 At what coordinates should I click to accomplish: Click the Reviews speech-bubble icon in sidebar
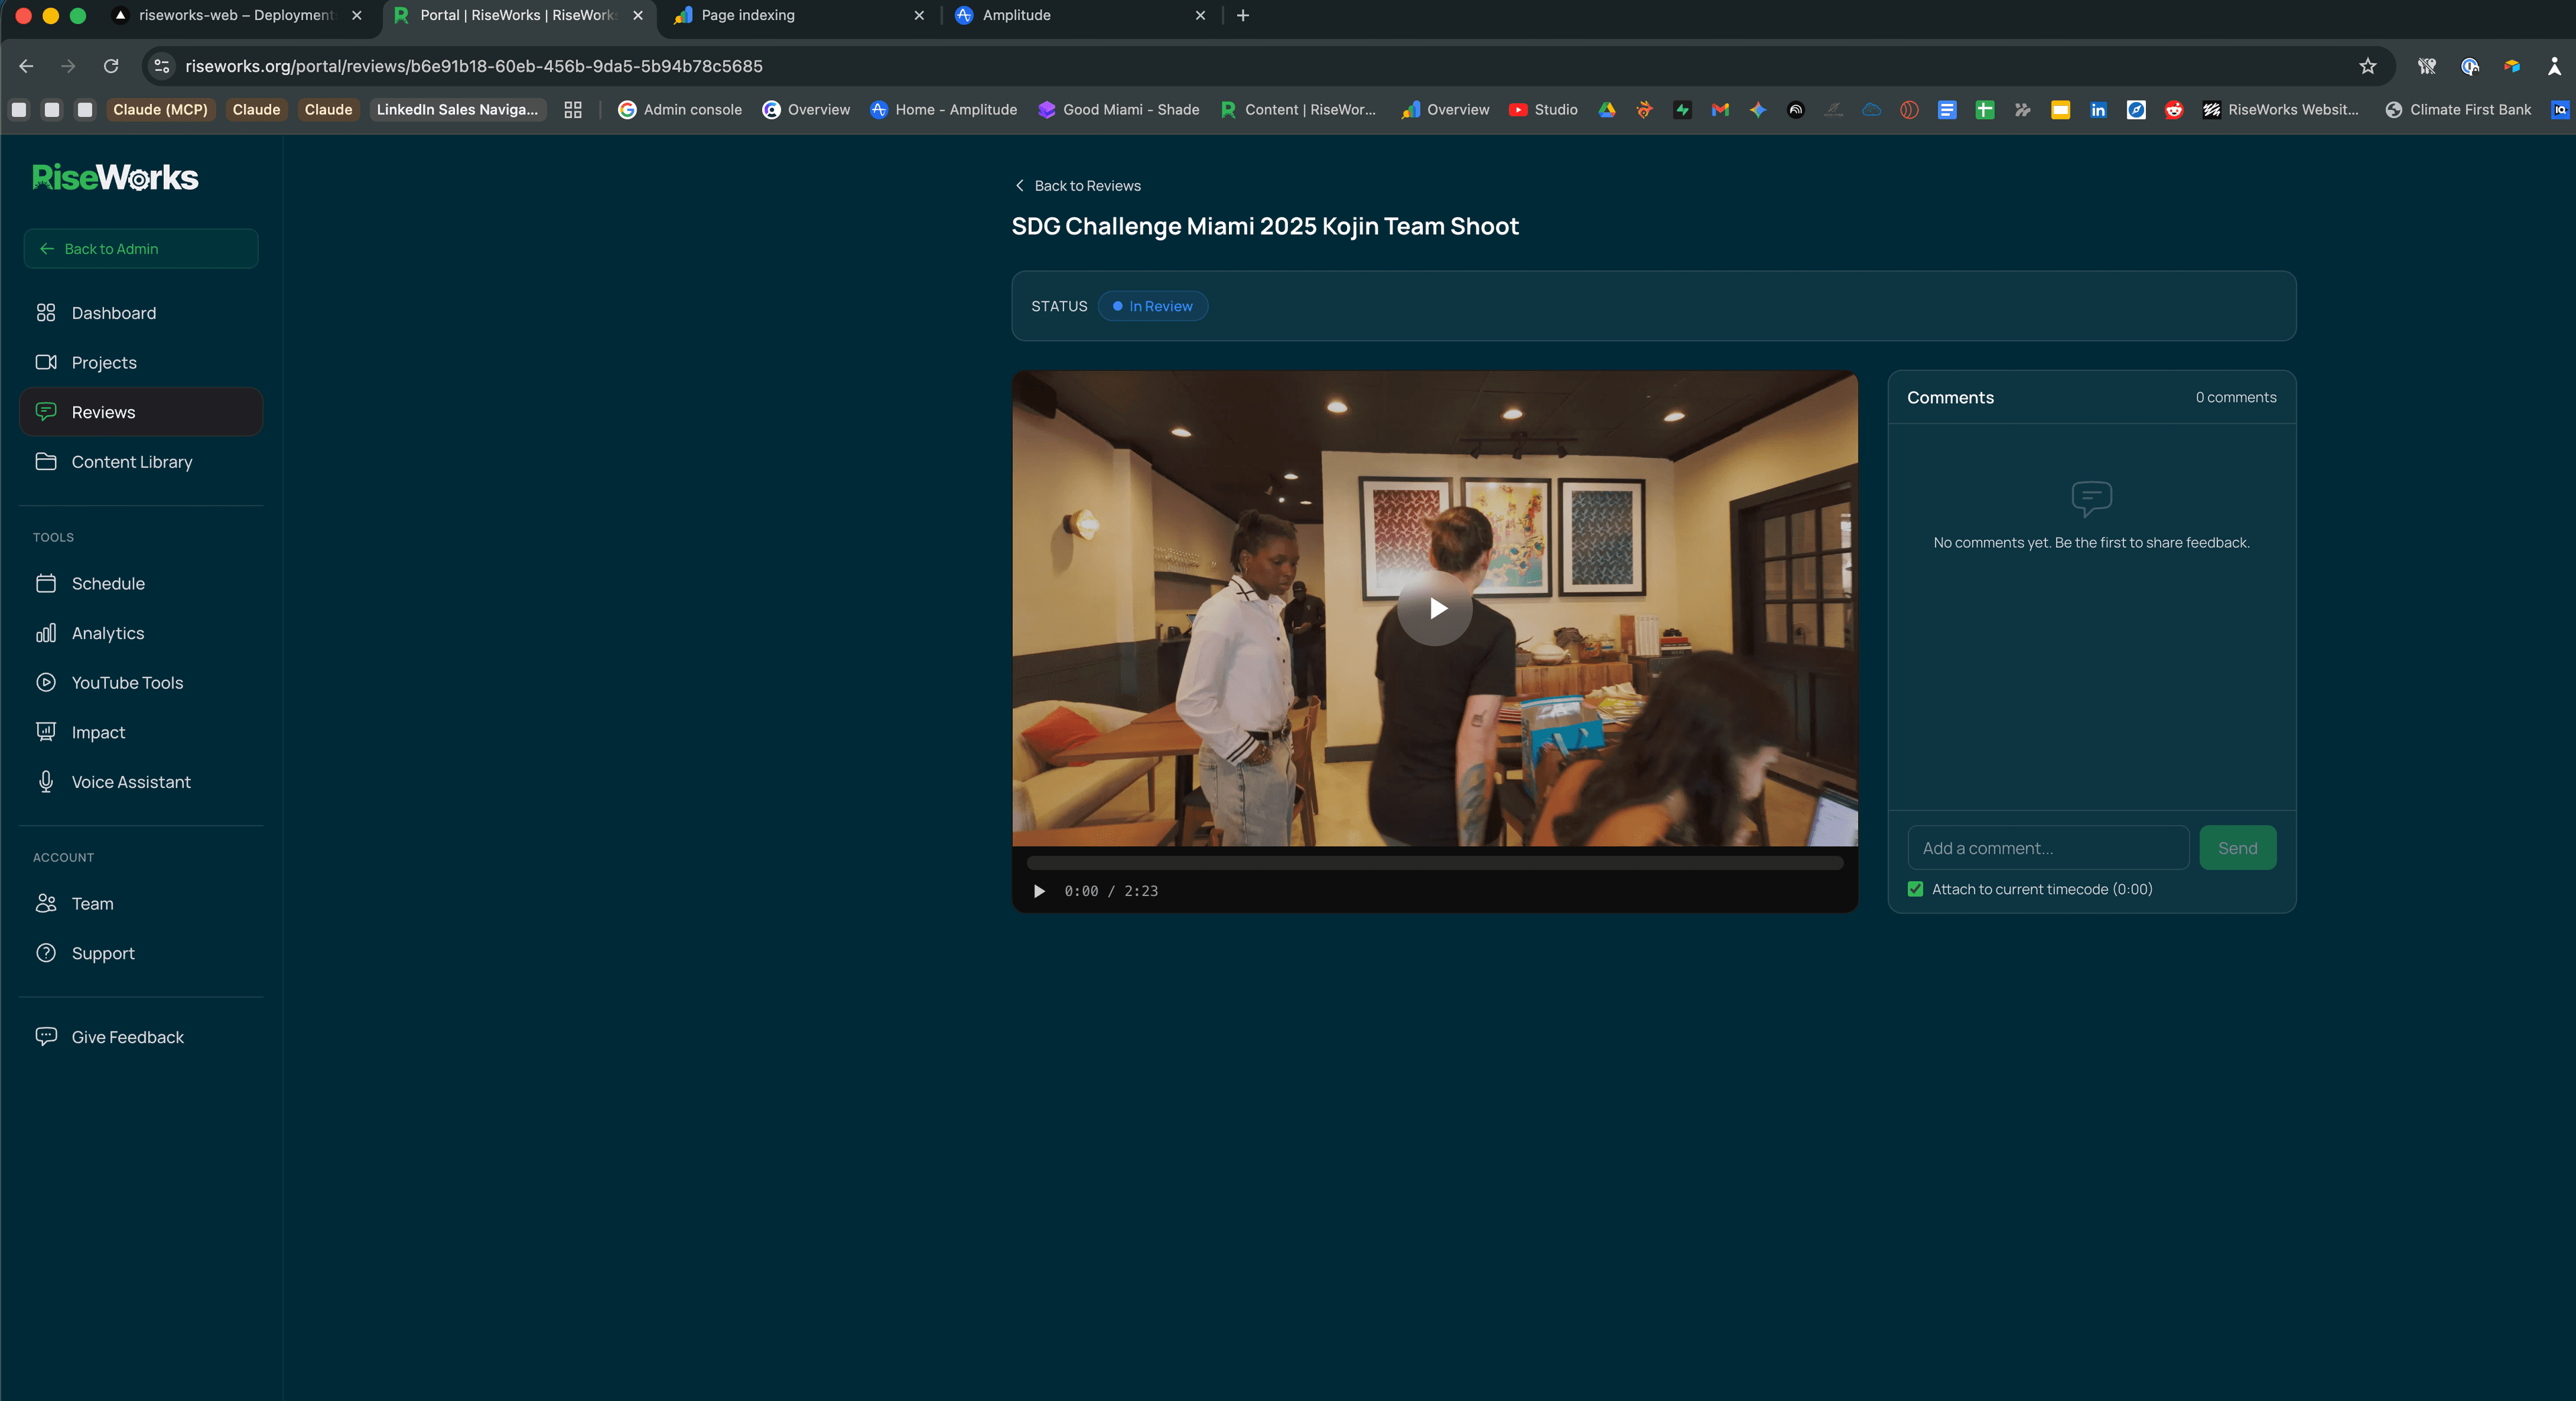click(46, 412)
